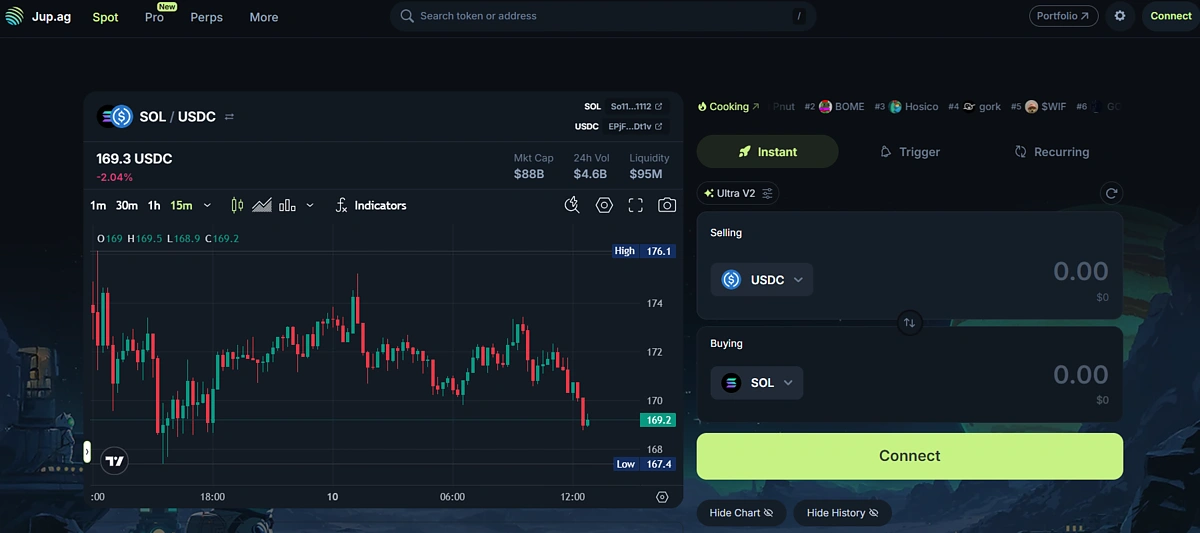Switch selling and buying tokens arrow
This screenshot has height=533, width=1200.
click(x=909, y=322)
